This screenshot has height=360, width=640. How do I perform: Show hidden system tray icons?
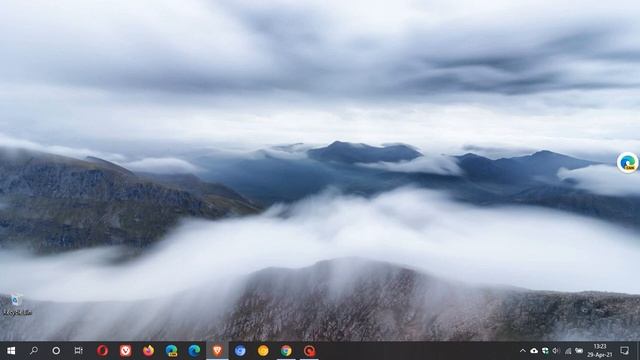[x=522, y=351]
